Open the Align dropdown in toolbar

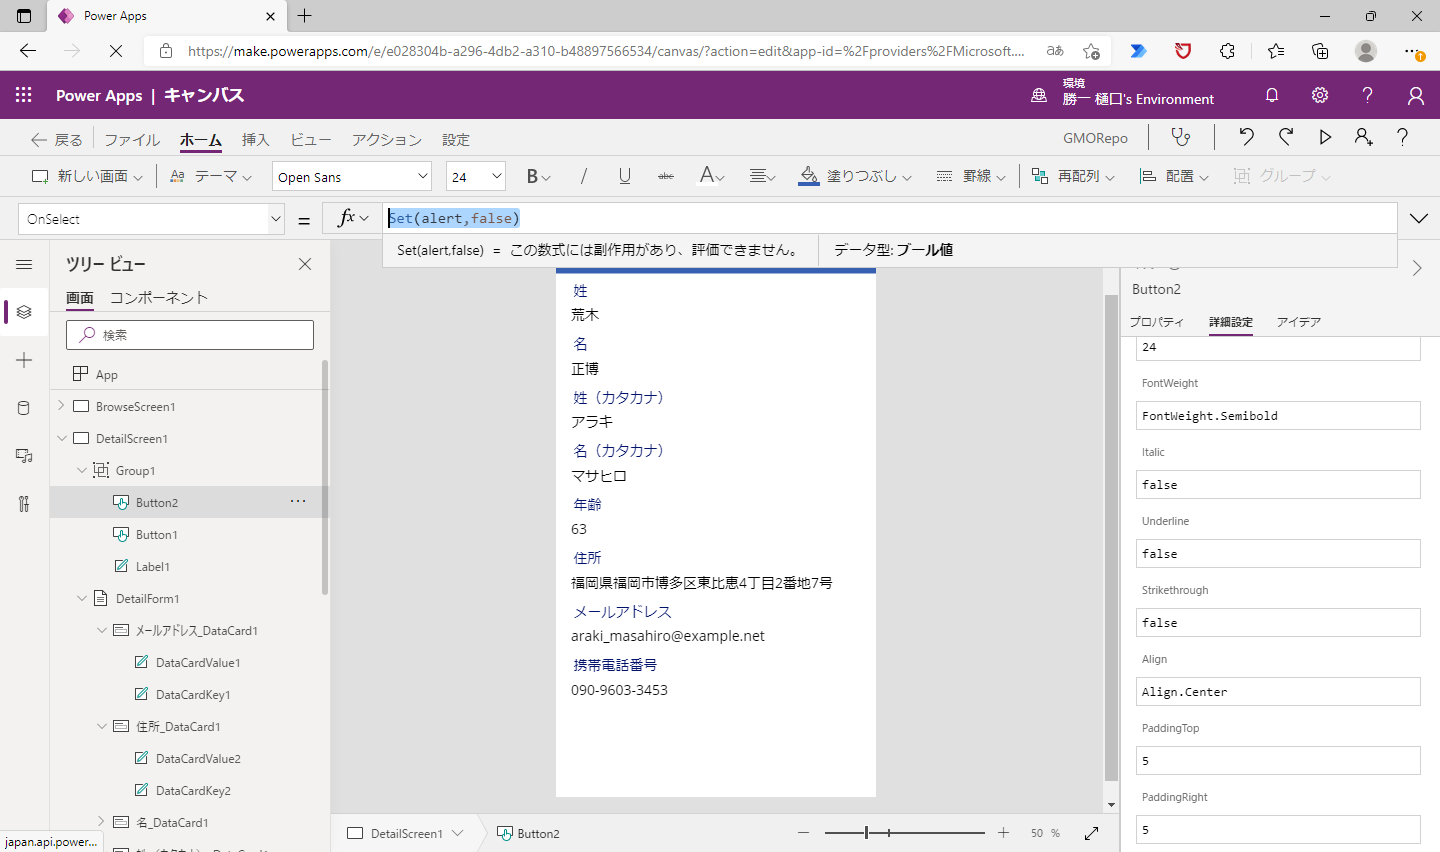[1174, 176]
